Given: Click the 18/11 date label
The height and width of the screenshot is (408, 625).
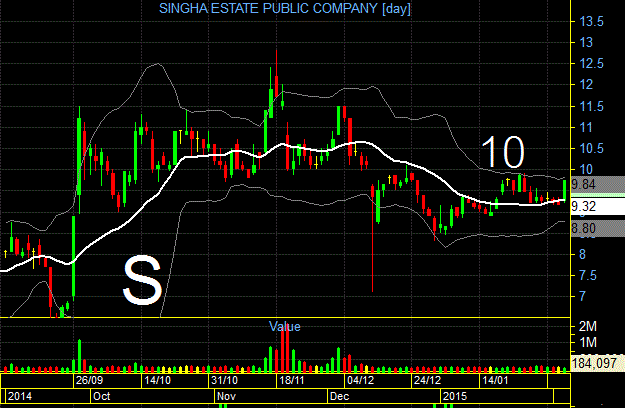Looking at the screenshot, I should [x=292, y=380].
